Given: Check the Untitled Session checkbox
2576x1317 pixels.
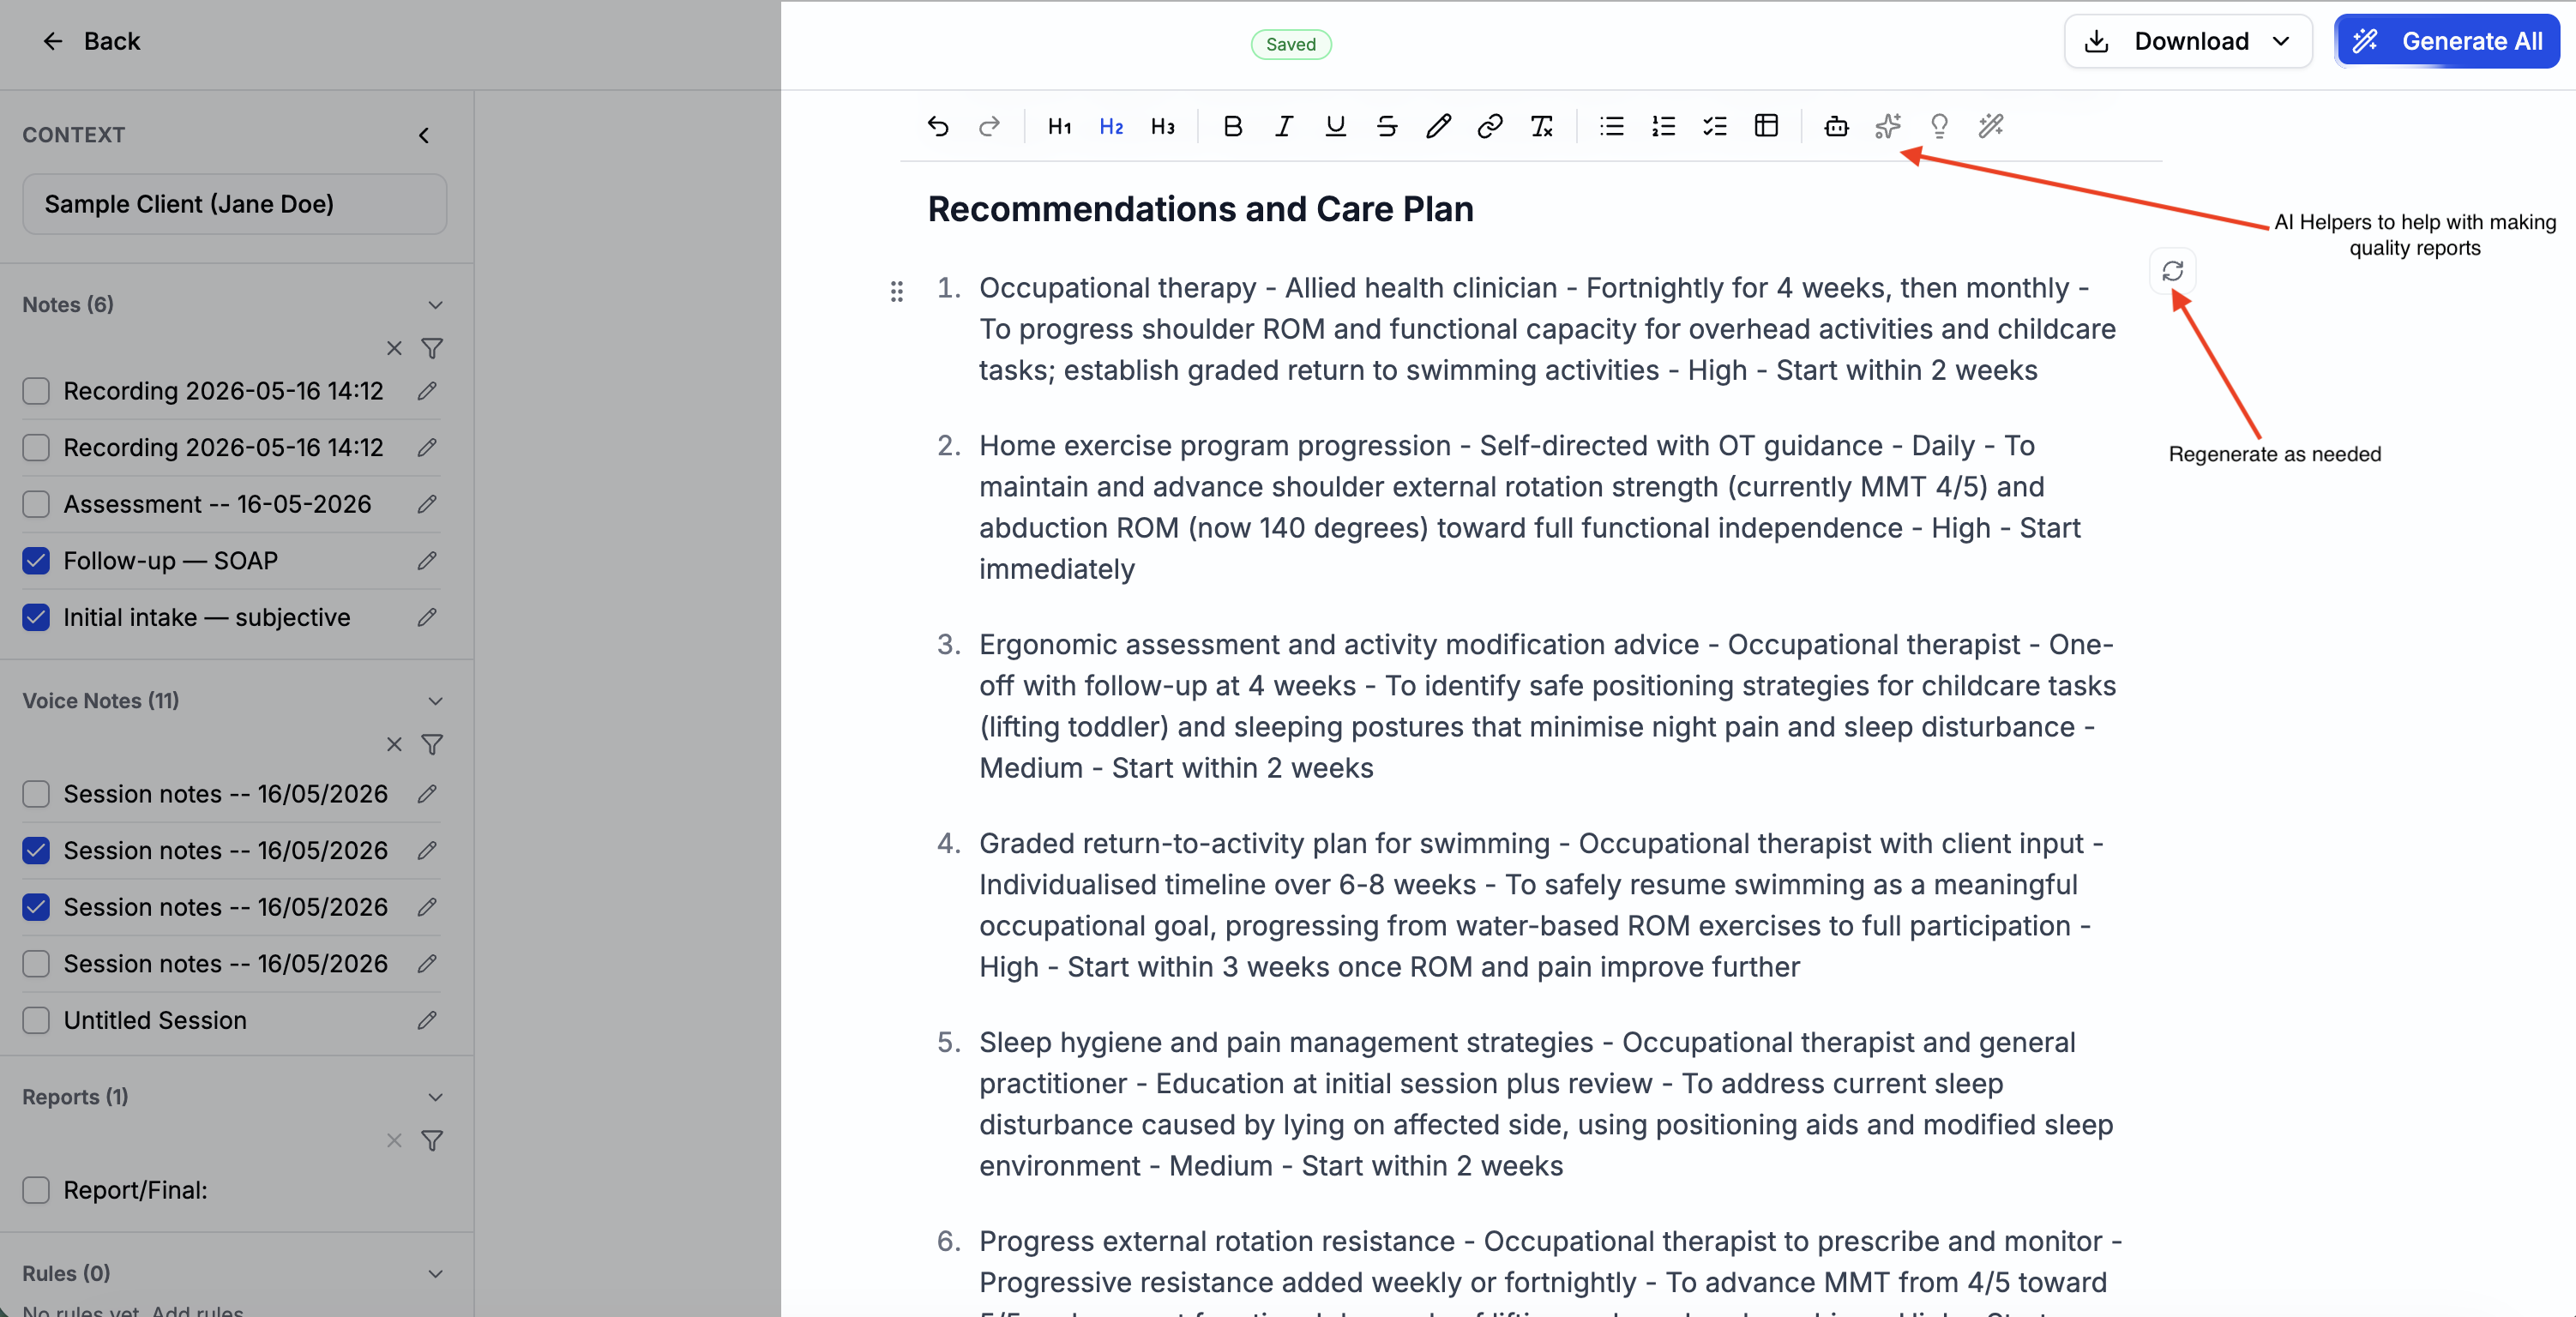Looking at the screenshot, I should [x=36, y=1021].
